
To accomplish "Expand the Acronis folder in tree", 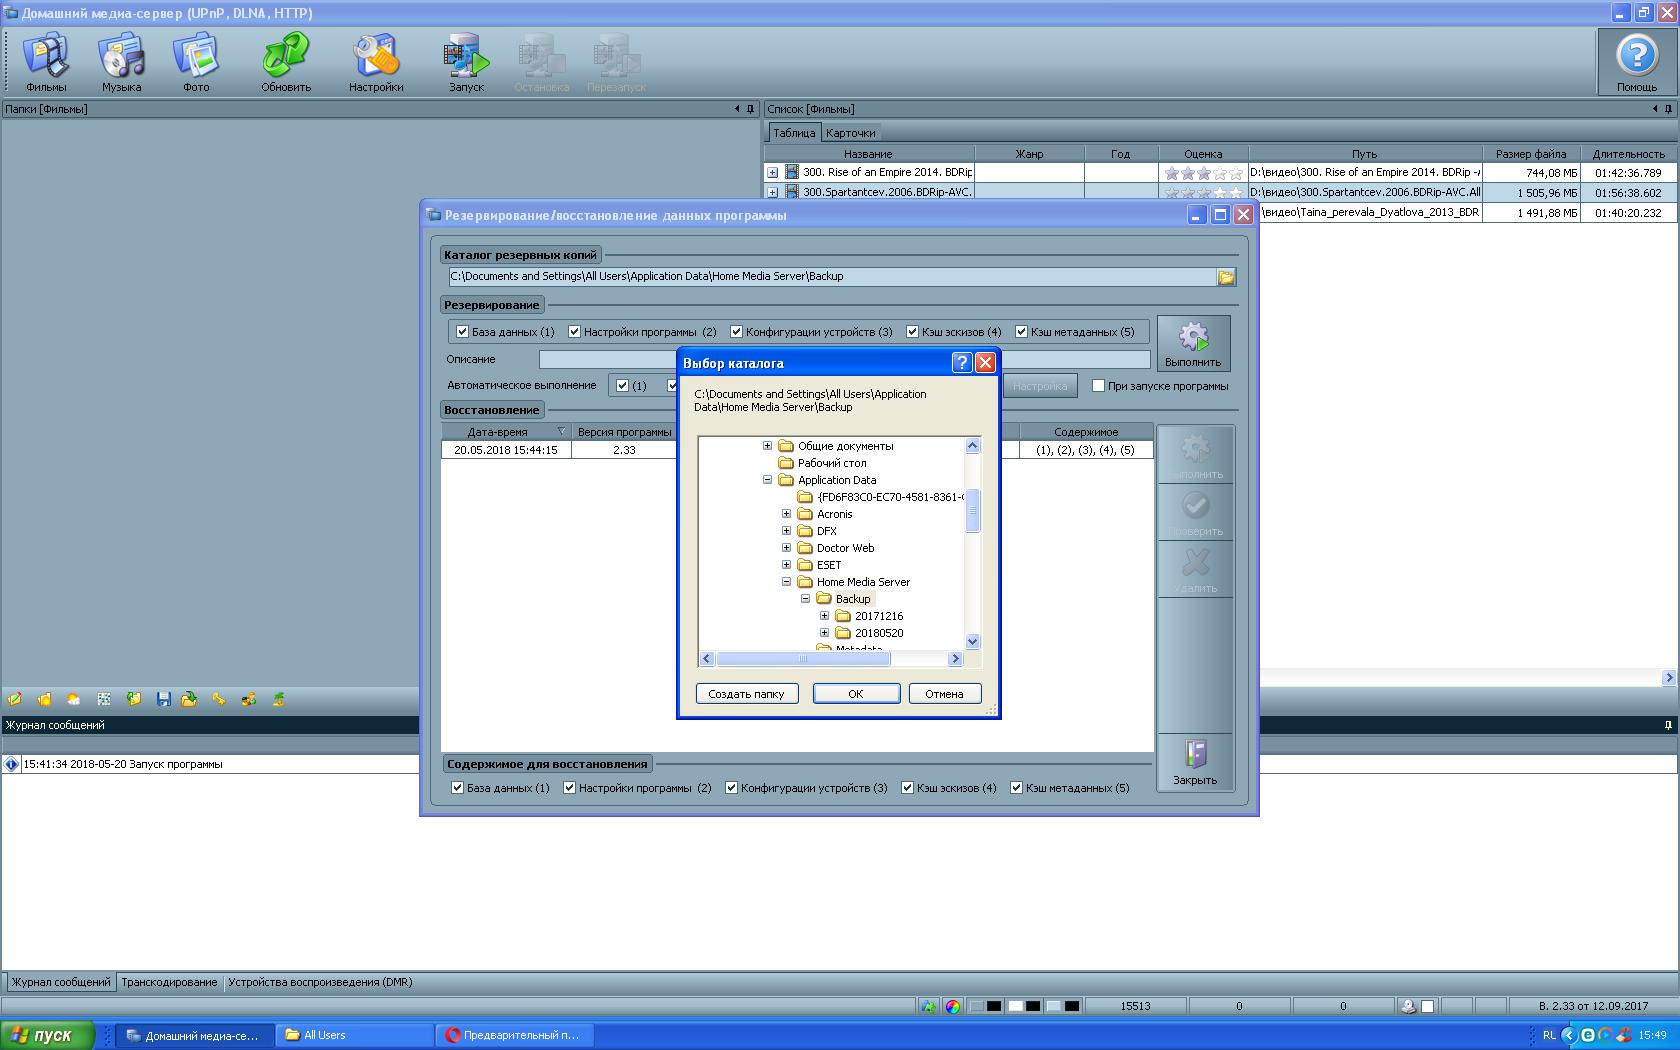I will 787,514.
